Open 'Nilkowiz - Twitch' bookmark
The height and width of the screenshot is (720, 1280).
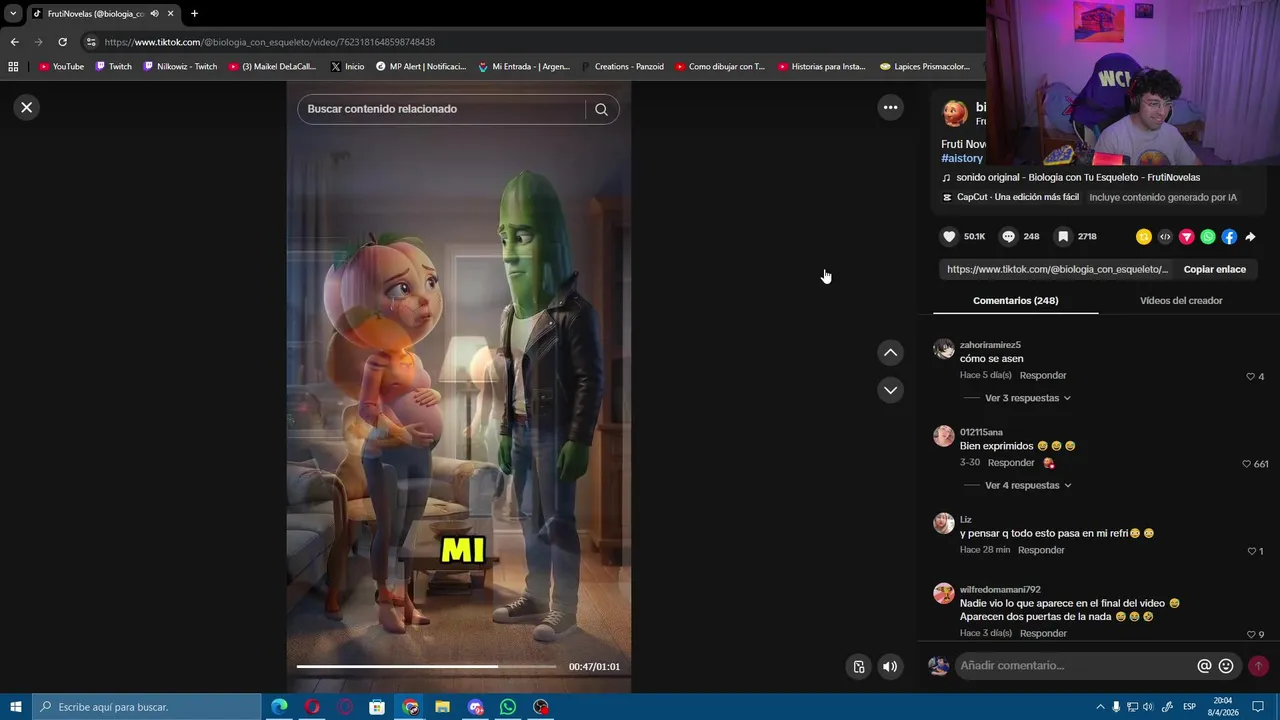click(181, 67)
